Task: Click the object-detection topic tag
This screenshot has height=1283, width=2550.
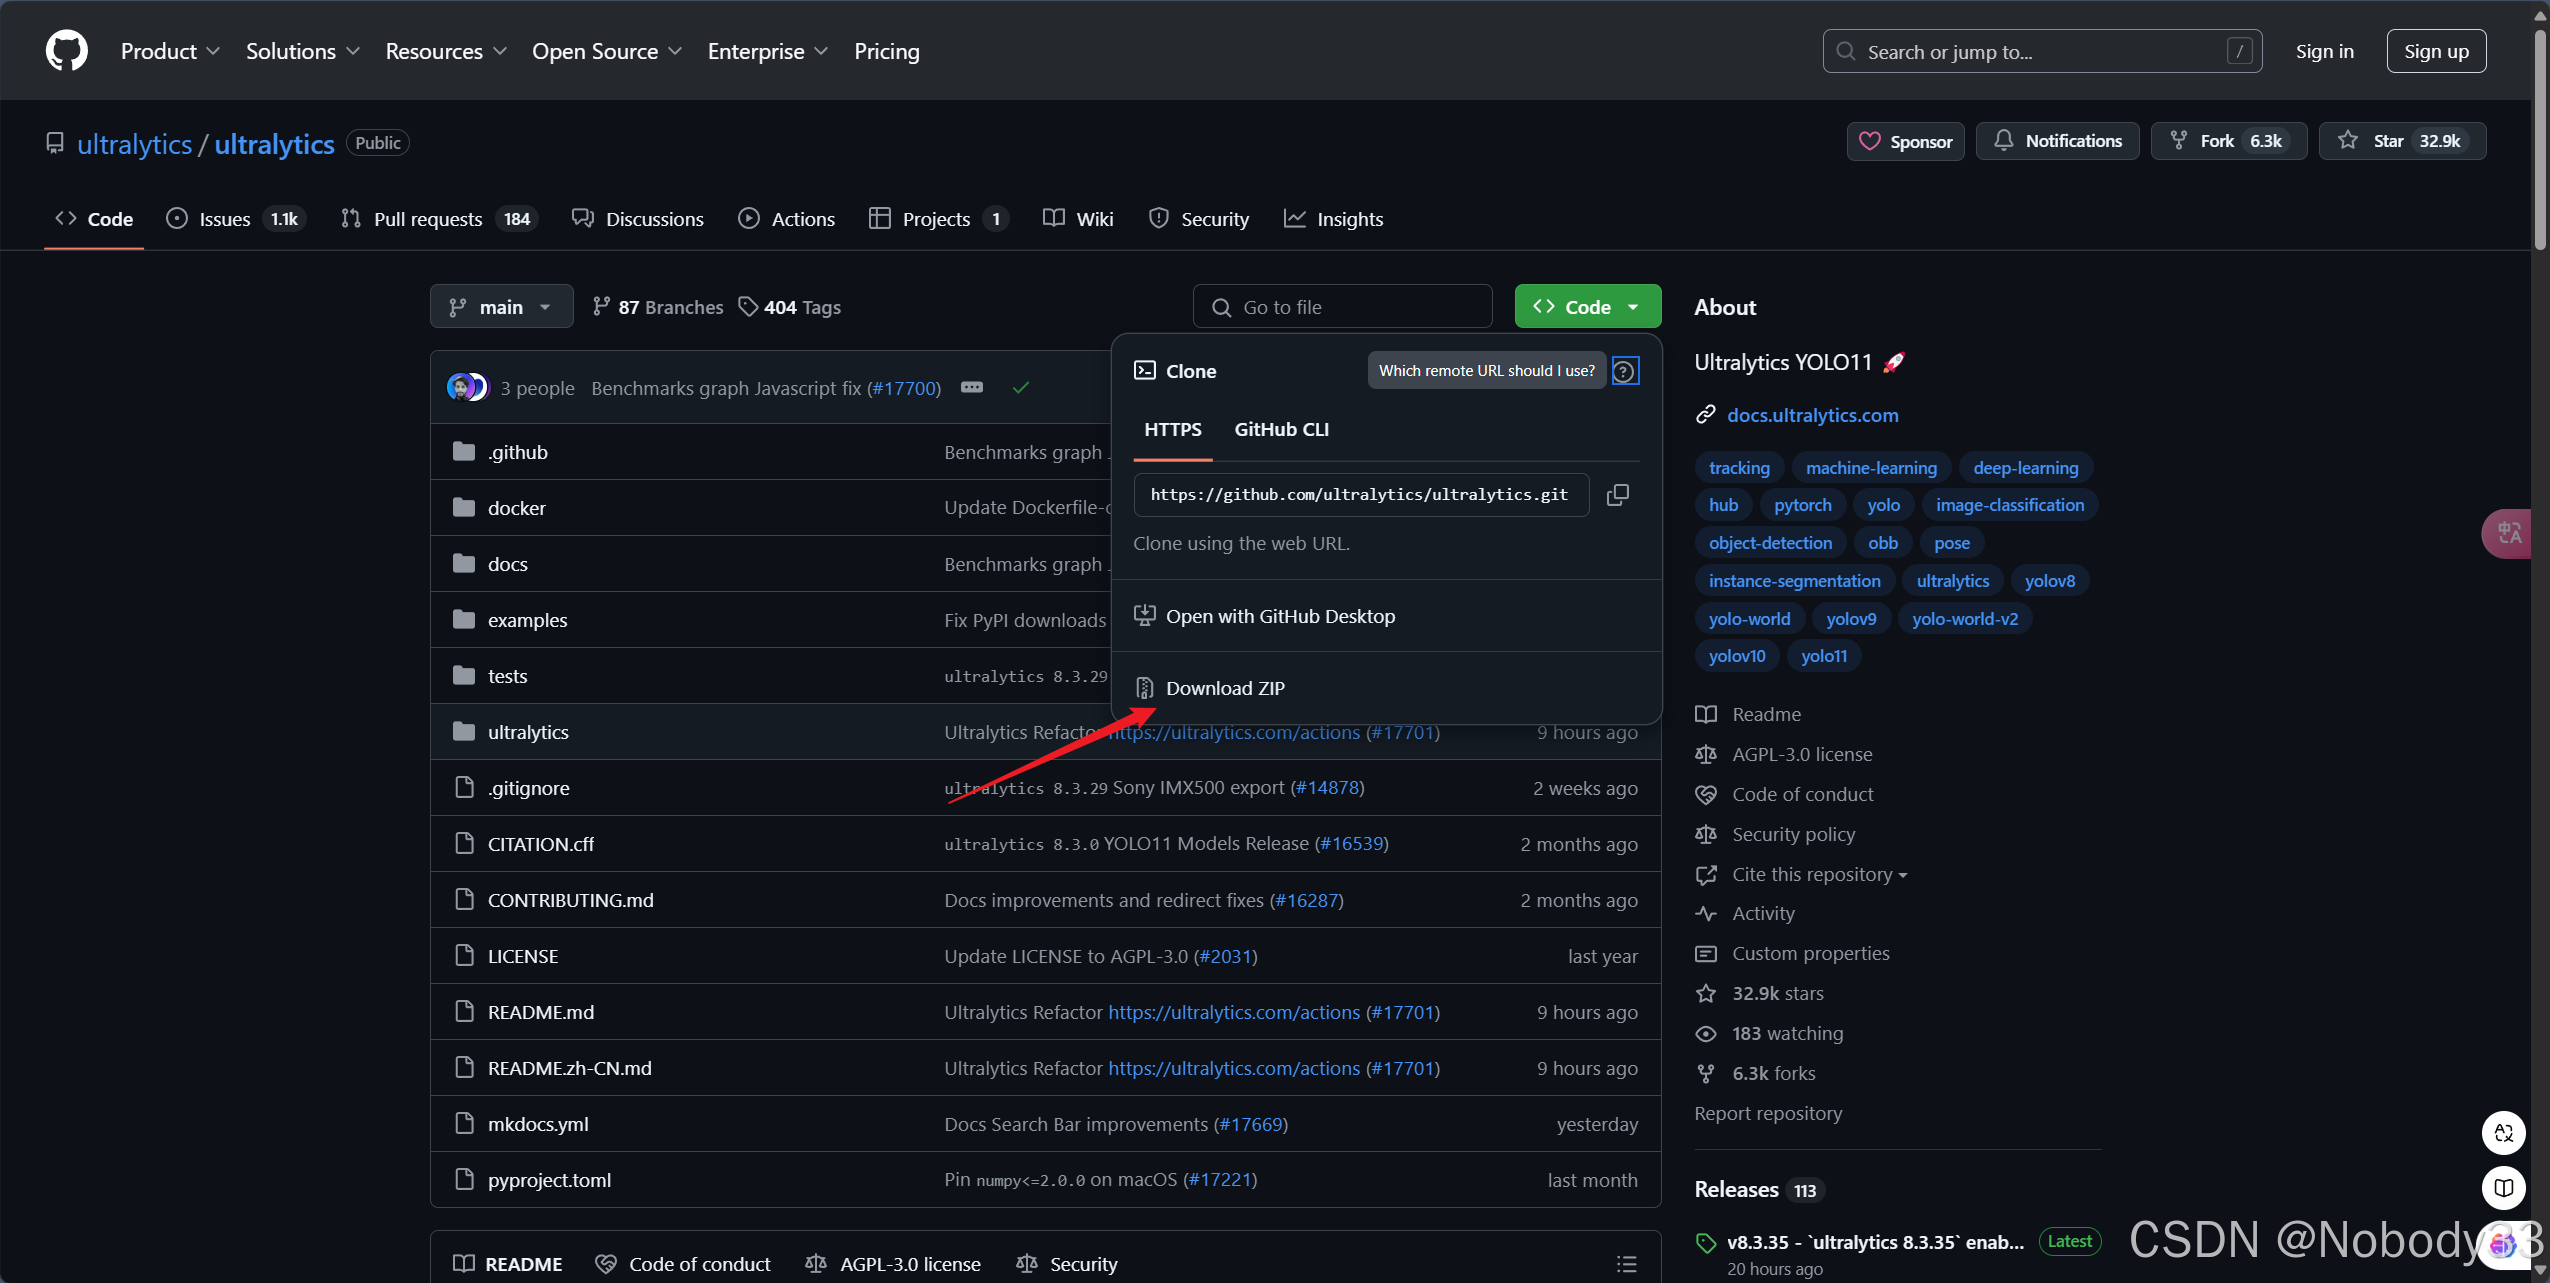Action: 1770,543
